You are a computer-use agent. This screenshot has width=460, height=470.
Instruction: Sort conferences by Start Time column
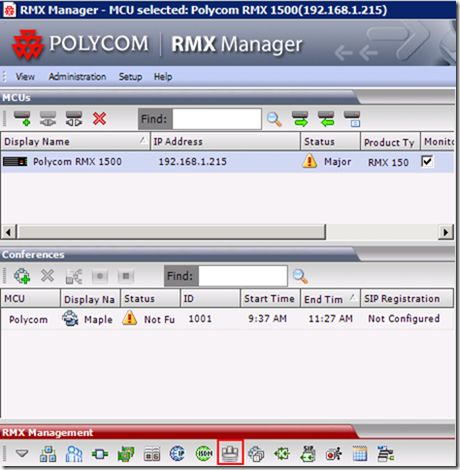tap(270, 298)
